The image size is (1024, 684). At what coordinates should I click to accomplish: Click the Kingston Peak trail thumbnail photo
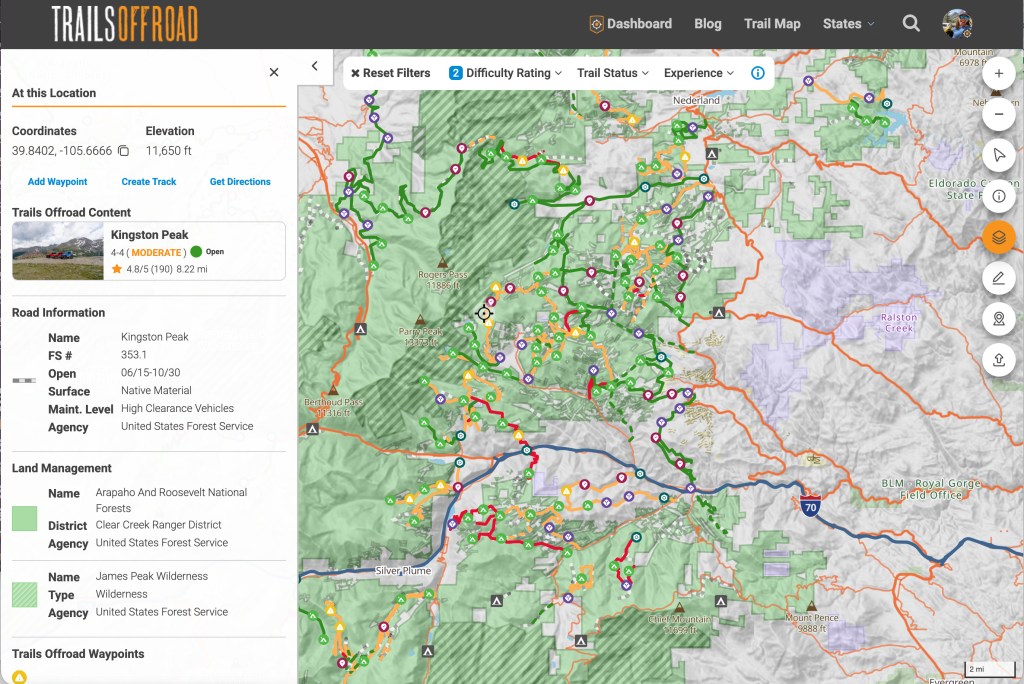pos(58,251)
